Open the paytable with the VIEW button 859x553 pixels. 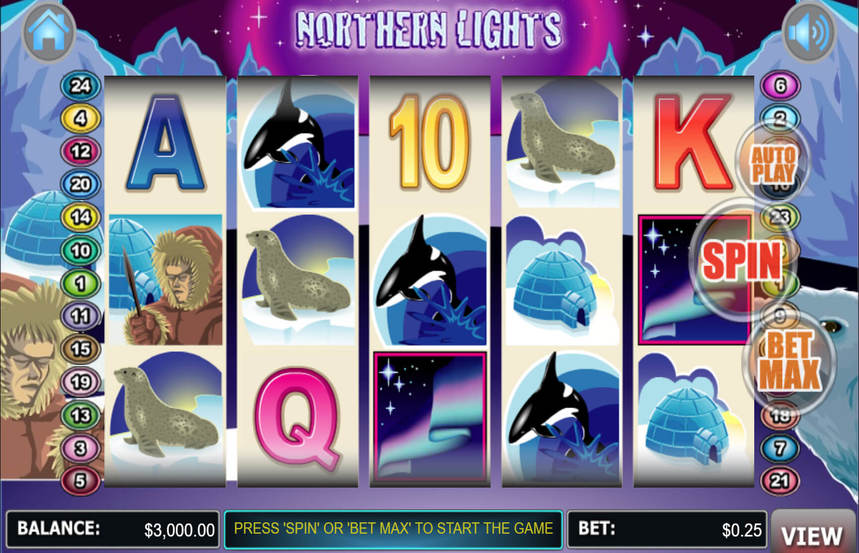(x=812, y=535)
